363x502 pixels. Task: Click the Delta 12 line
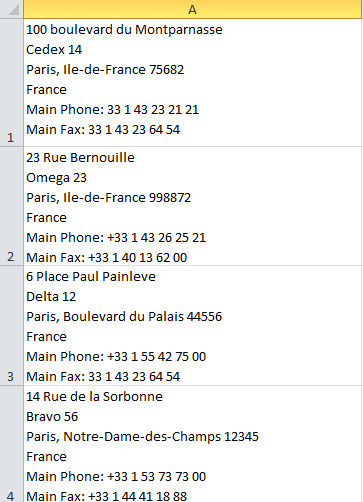[51, 297]
